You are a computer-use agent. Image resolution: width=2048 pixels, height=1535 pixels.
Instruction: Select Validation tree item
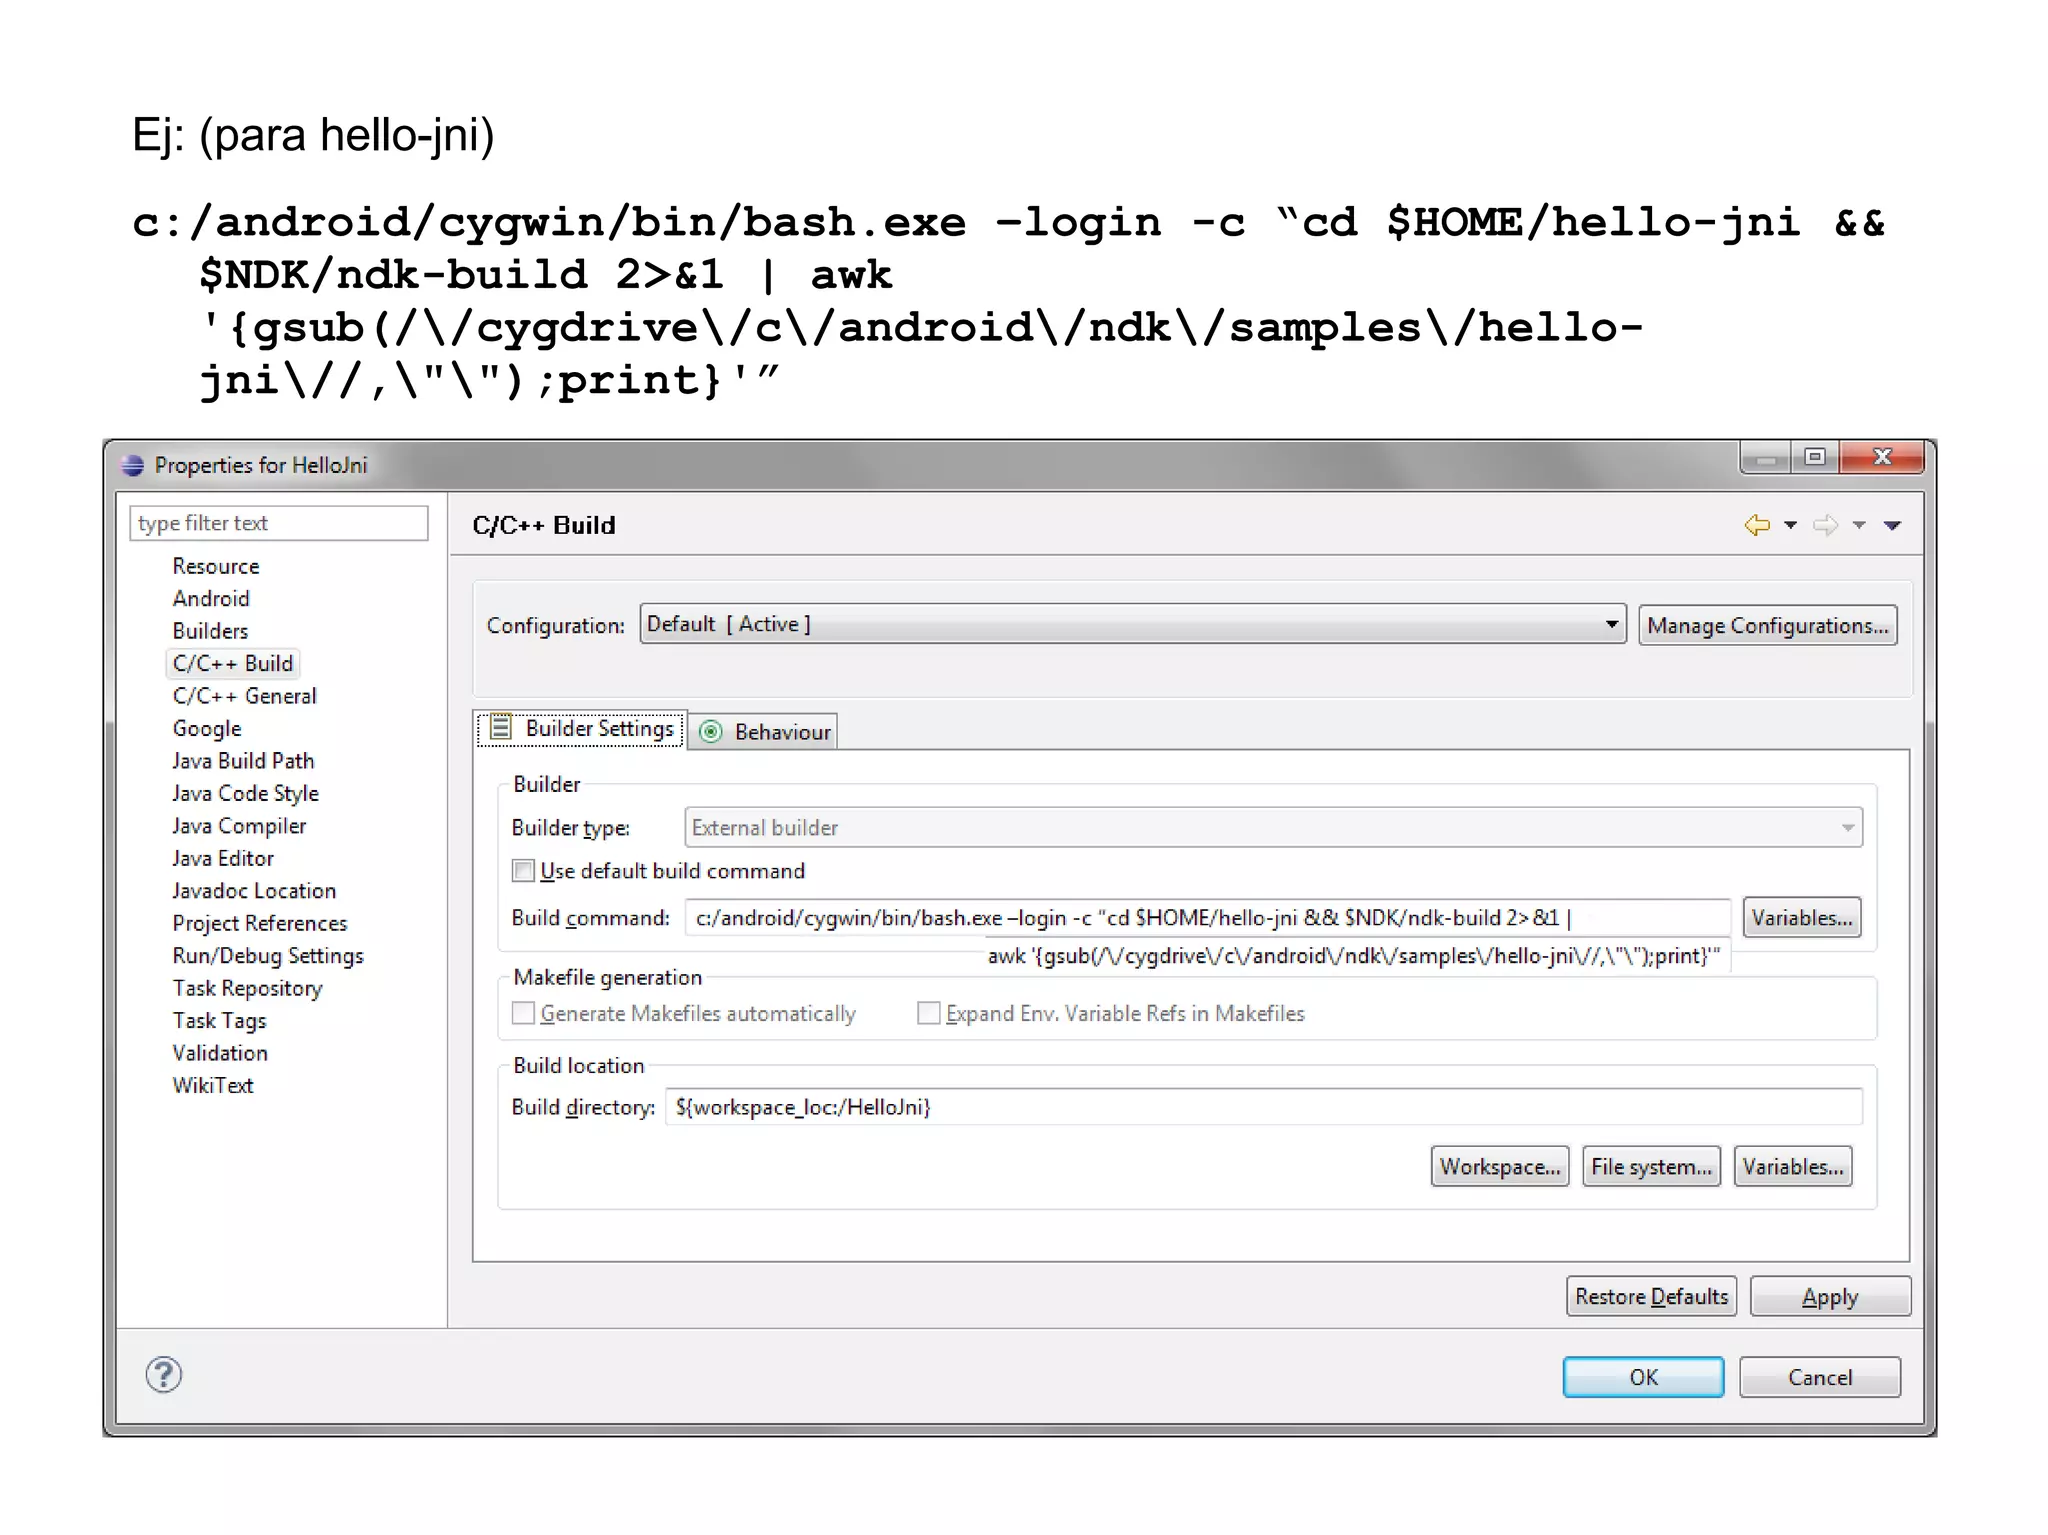point(219,1053)
